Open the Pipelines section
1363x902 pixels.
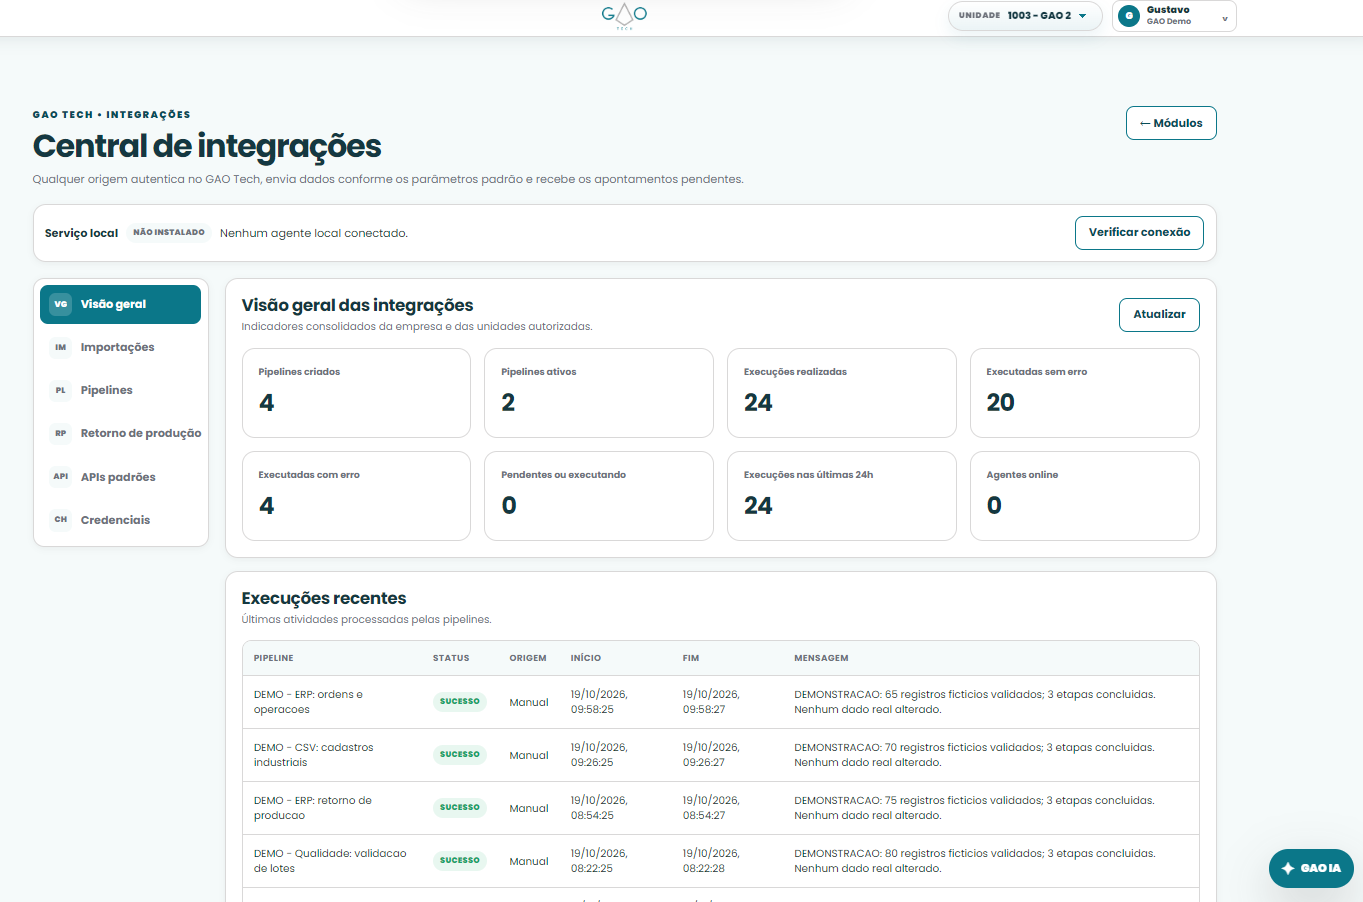pyautogui.click(x=120, y=390)
